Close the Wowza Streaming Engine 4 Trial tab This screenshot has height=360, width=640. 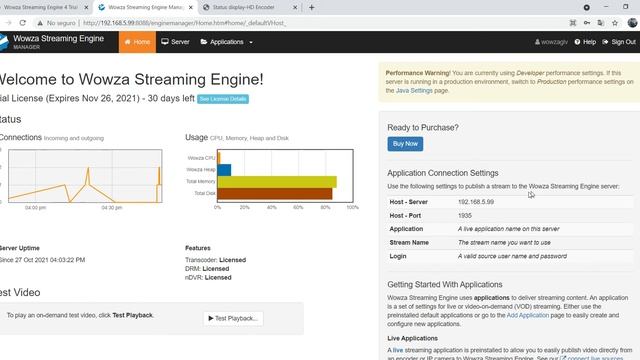(x=86, y=7)
